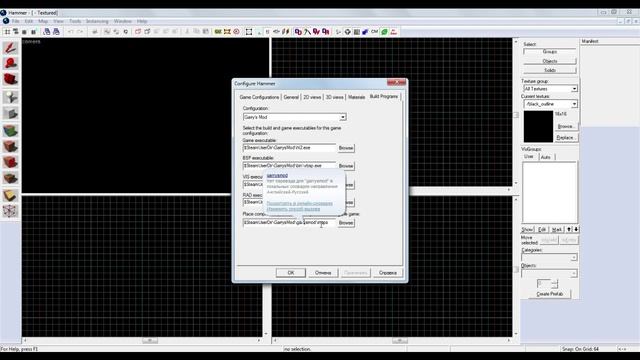Click the green leaf toolbar icon
The height and width of the screenshot is (360, 640).
[x=384, y=32]
